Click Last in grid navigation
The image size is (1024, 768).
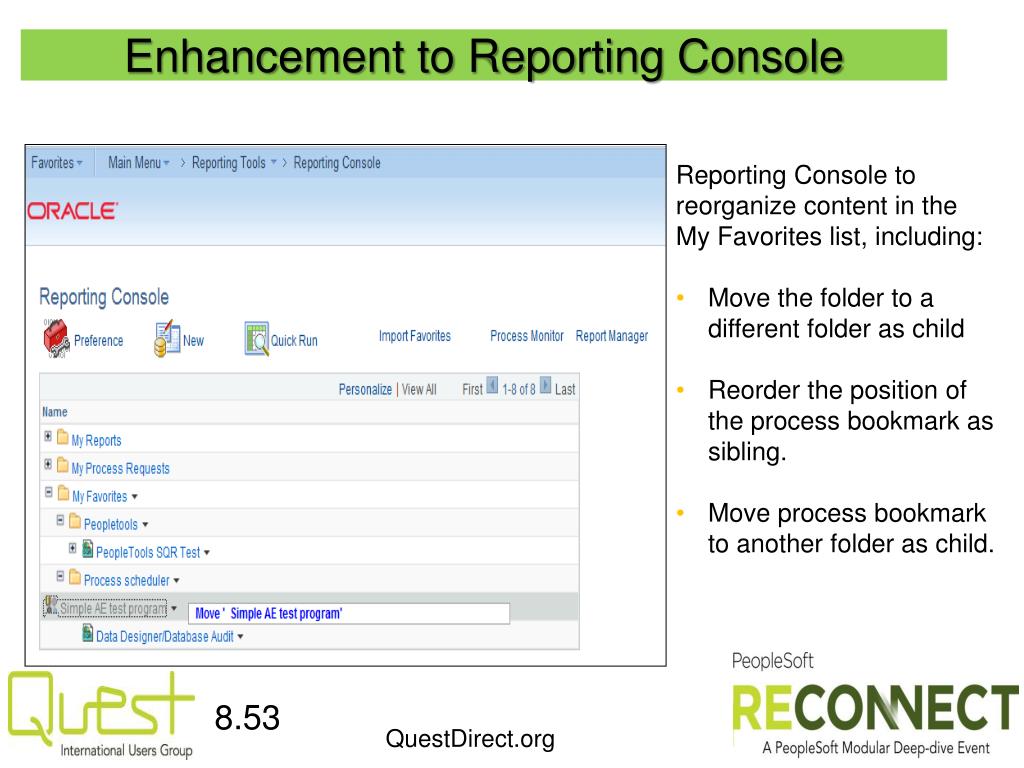click(x=565, y=389)
